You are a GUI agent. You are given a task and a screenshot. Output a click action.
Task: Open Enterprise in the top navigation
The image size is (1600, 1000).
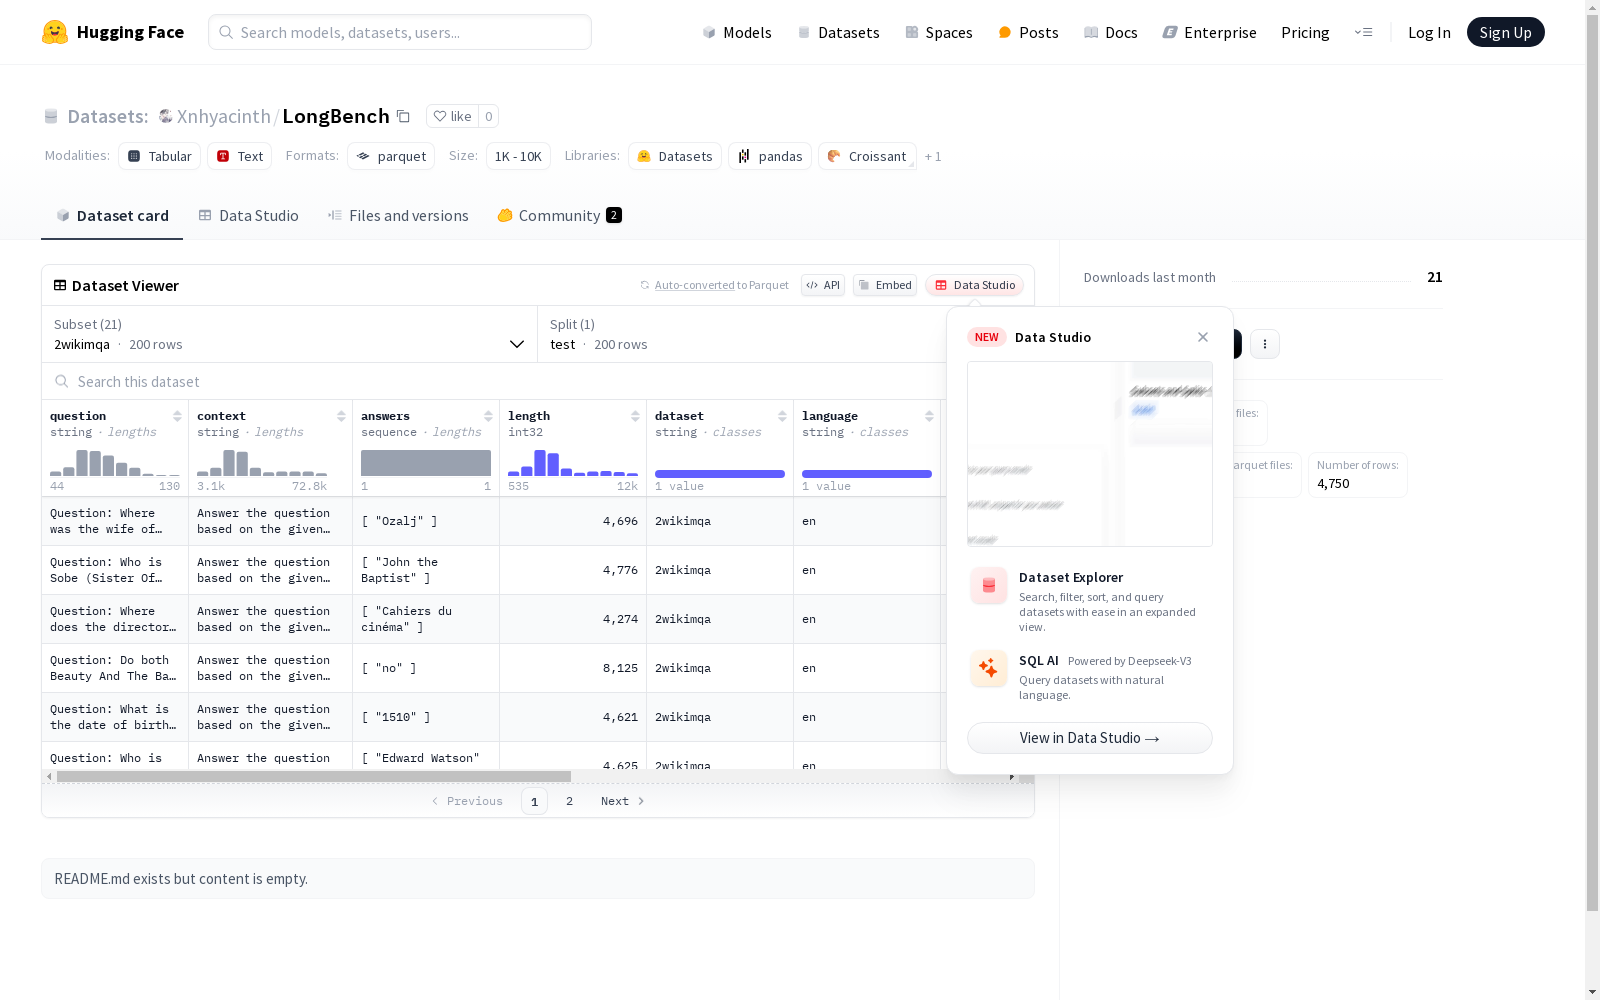click(x=1209, y=32)
